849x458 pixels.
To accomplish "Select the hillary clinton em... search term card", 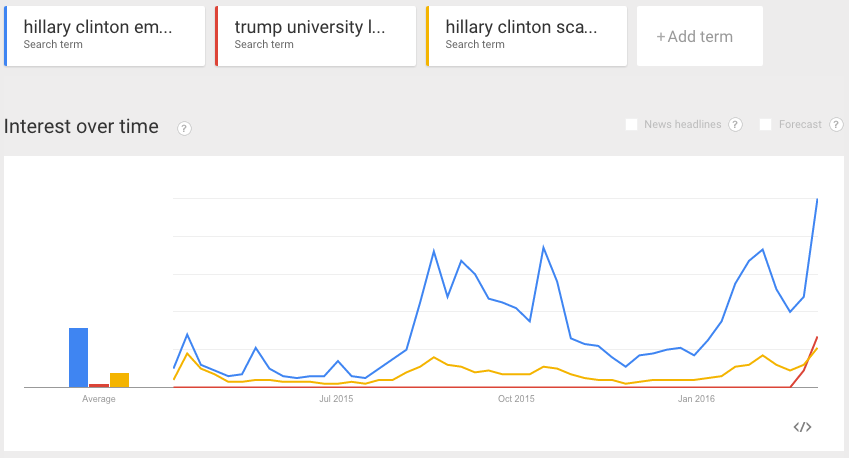I will [x=105, y=36].
